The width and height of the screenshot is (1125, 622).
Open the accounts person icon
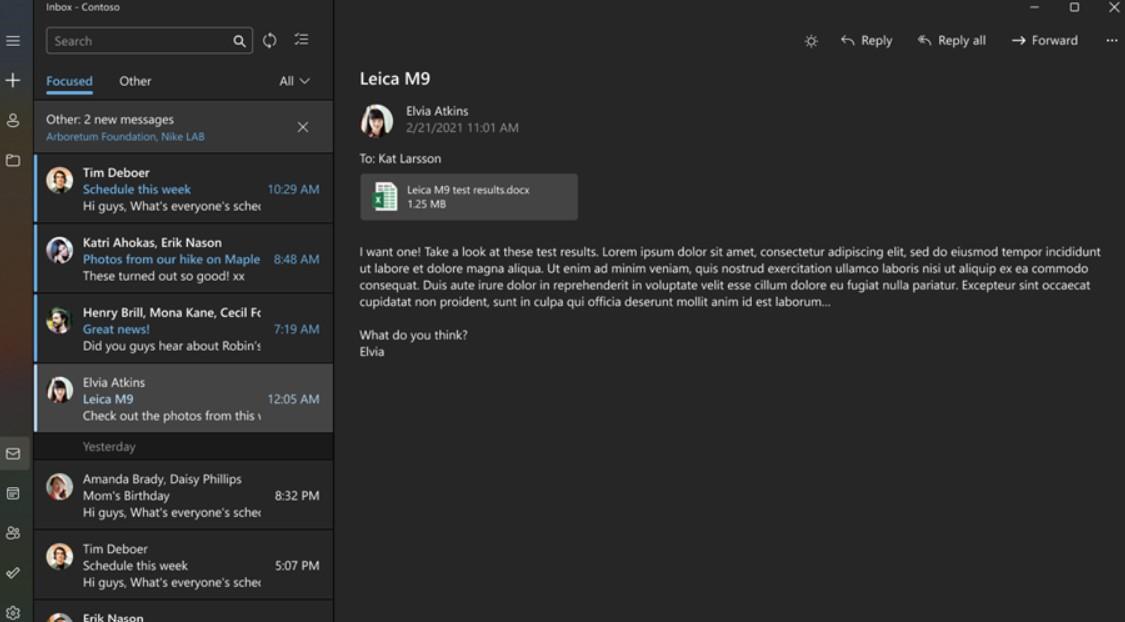(x=13, y=120)
